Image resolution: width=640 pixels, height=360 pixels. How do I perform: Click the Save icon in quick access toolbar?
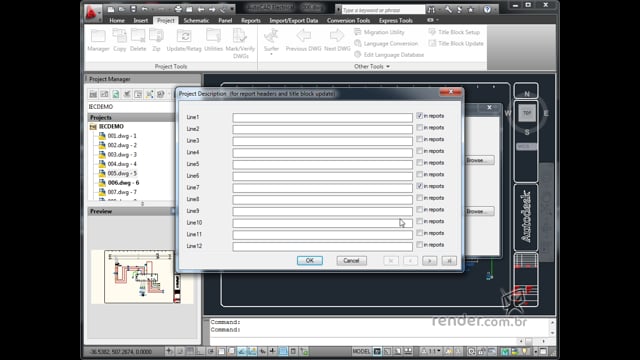tap(133, 9)
